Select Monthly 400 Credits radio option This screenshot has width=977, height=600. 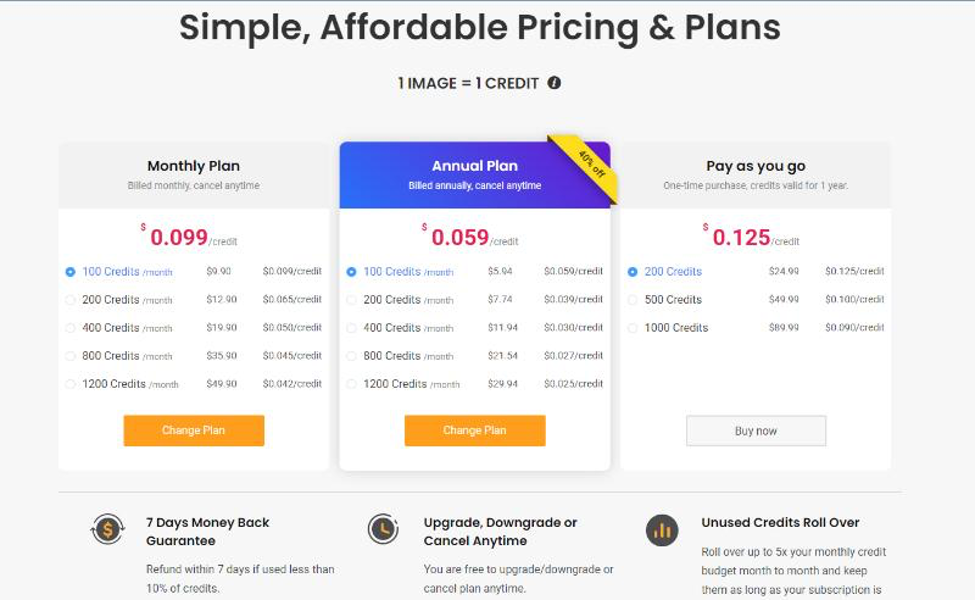click(70, 328)
